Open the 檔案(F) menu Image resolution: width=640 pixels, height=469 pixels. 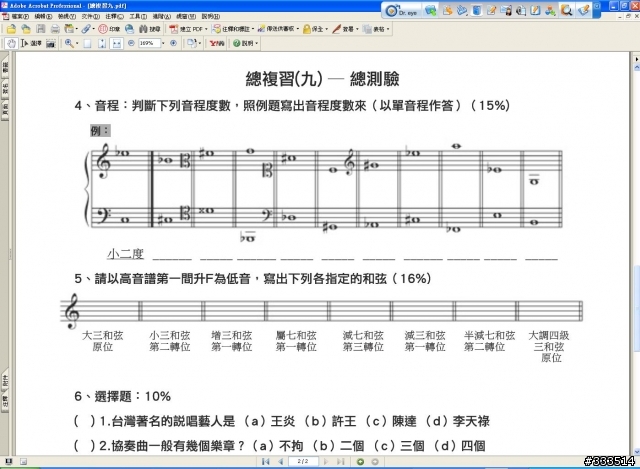tap(19, 17)
